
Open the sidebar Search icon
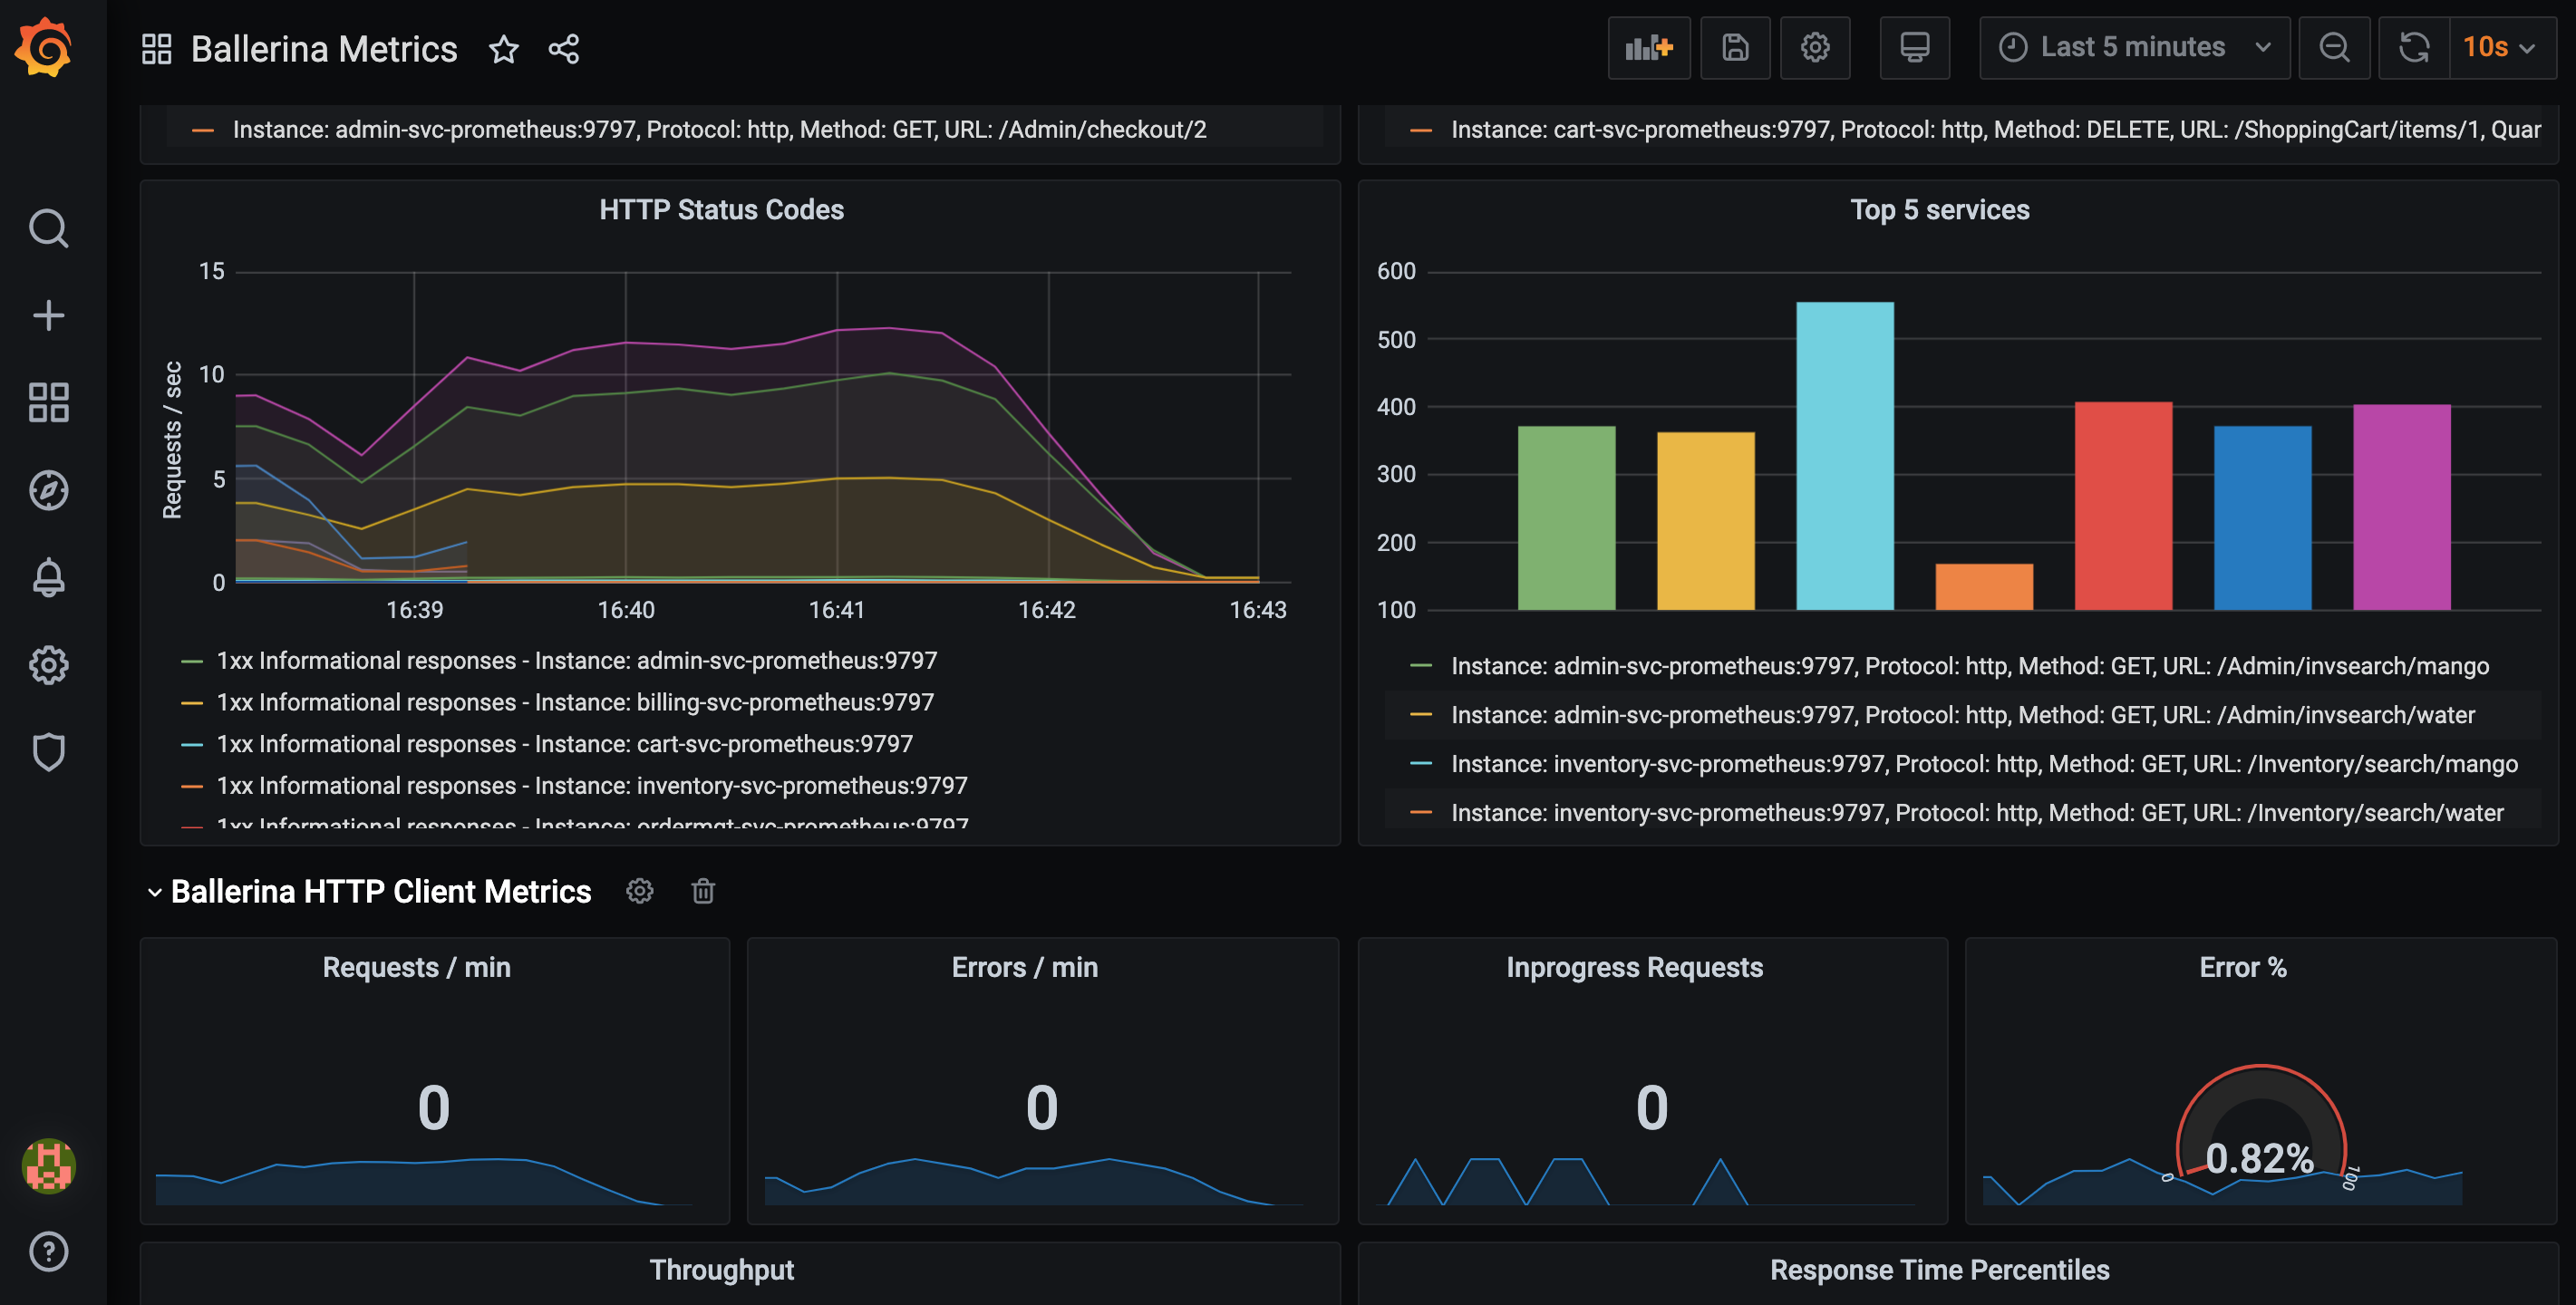coord(48,228)
